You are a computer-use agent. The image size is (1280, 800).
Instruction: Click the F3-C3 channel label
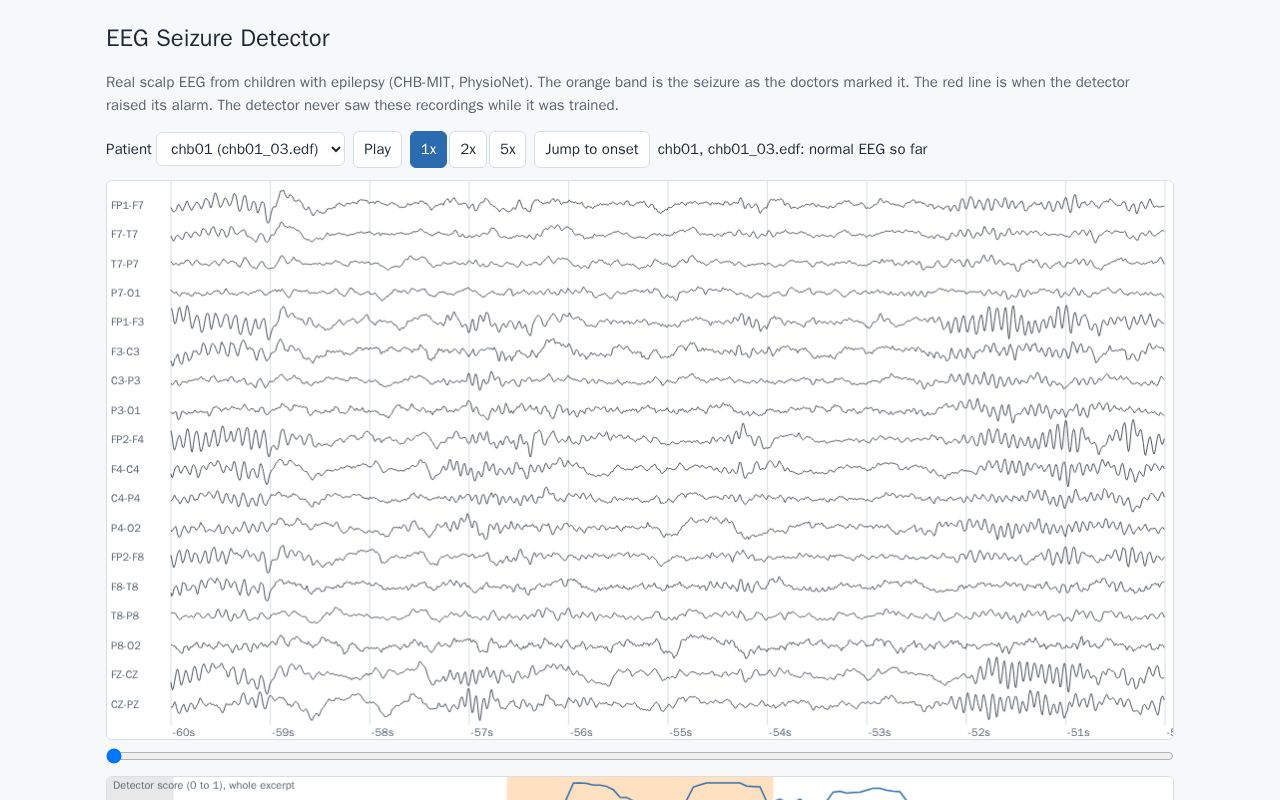pos(125,352)
